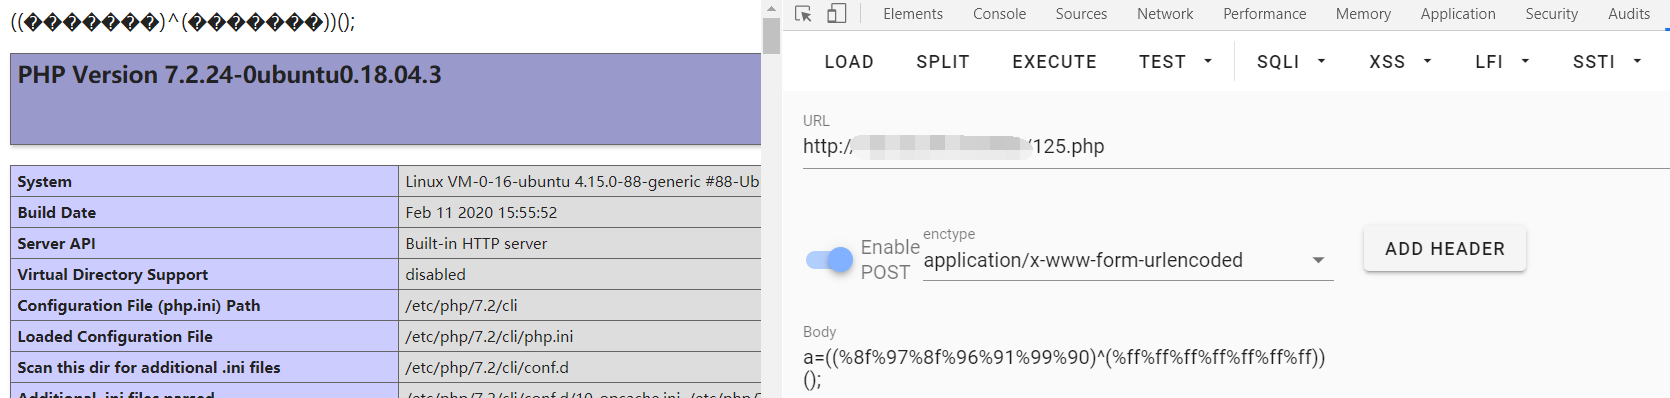Go to the Application tab
1670x398 pixels.
coord(1458,14)
